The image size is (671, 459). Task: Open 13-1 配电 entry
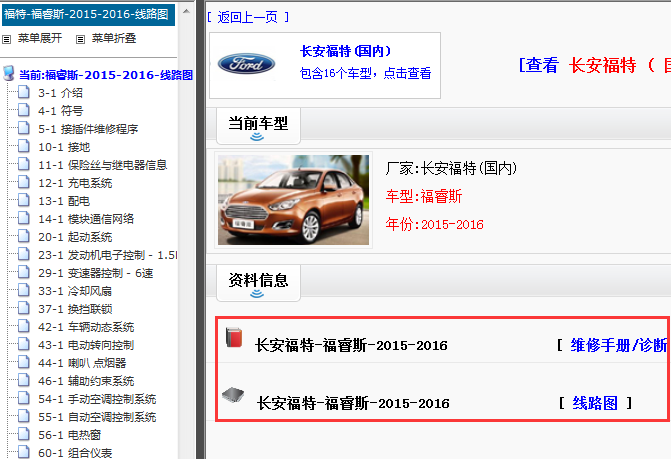tap(64, 201)
